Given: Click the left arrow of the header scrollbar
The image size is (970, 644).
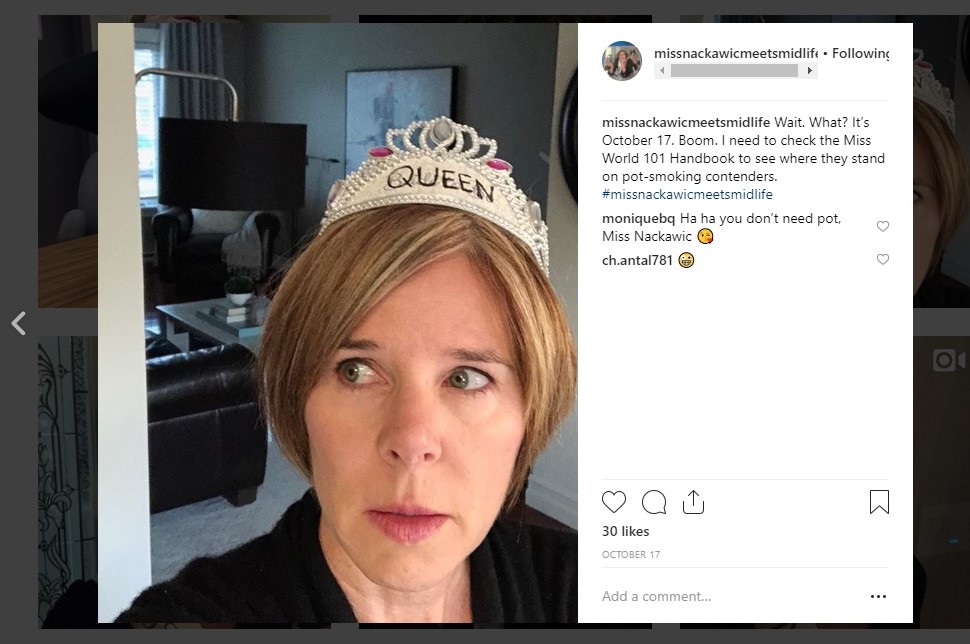Looking at the screenshot, I should 660,71.
